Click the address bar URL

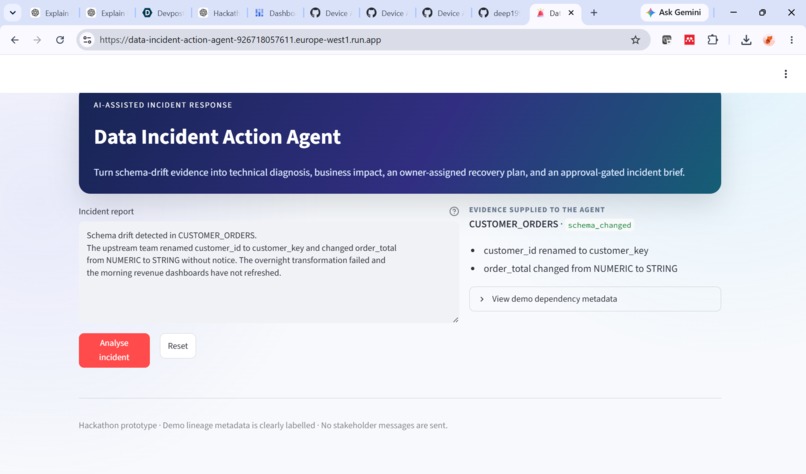240,40
